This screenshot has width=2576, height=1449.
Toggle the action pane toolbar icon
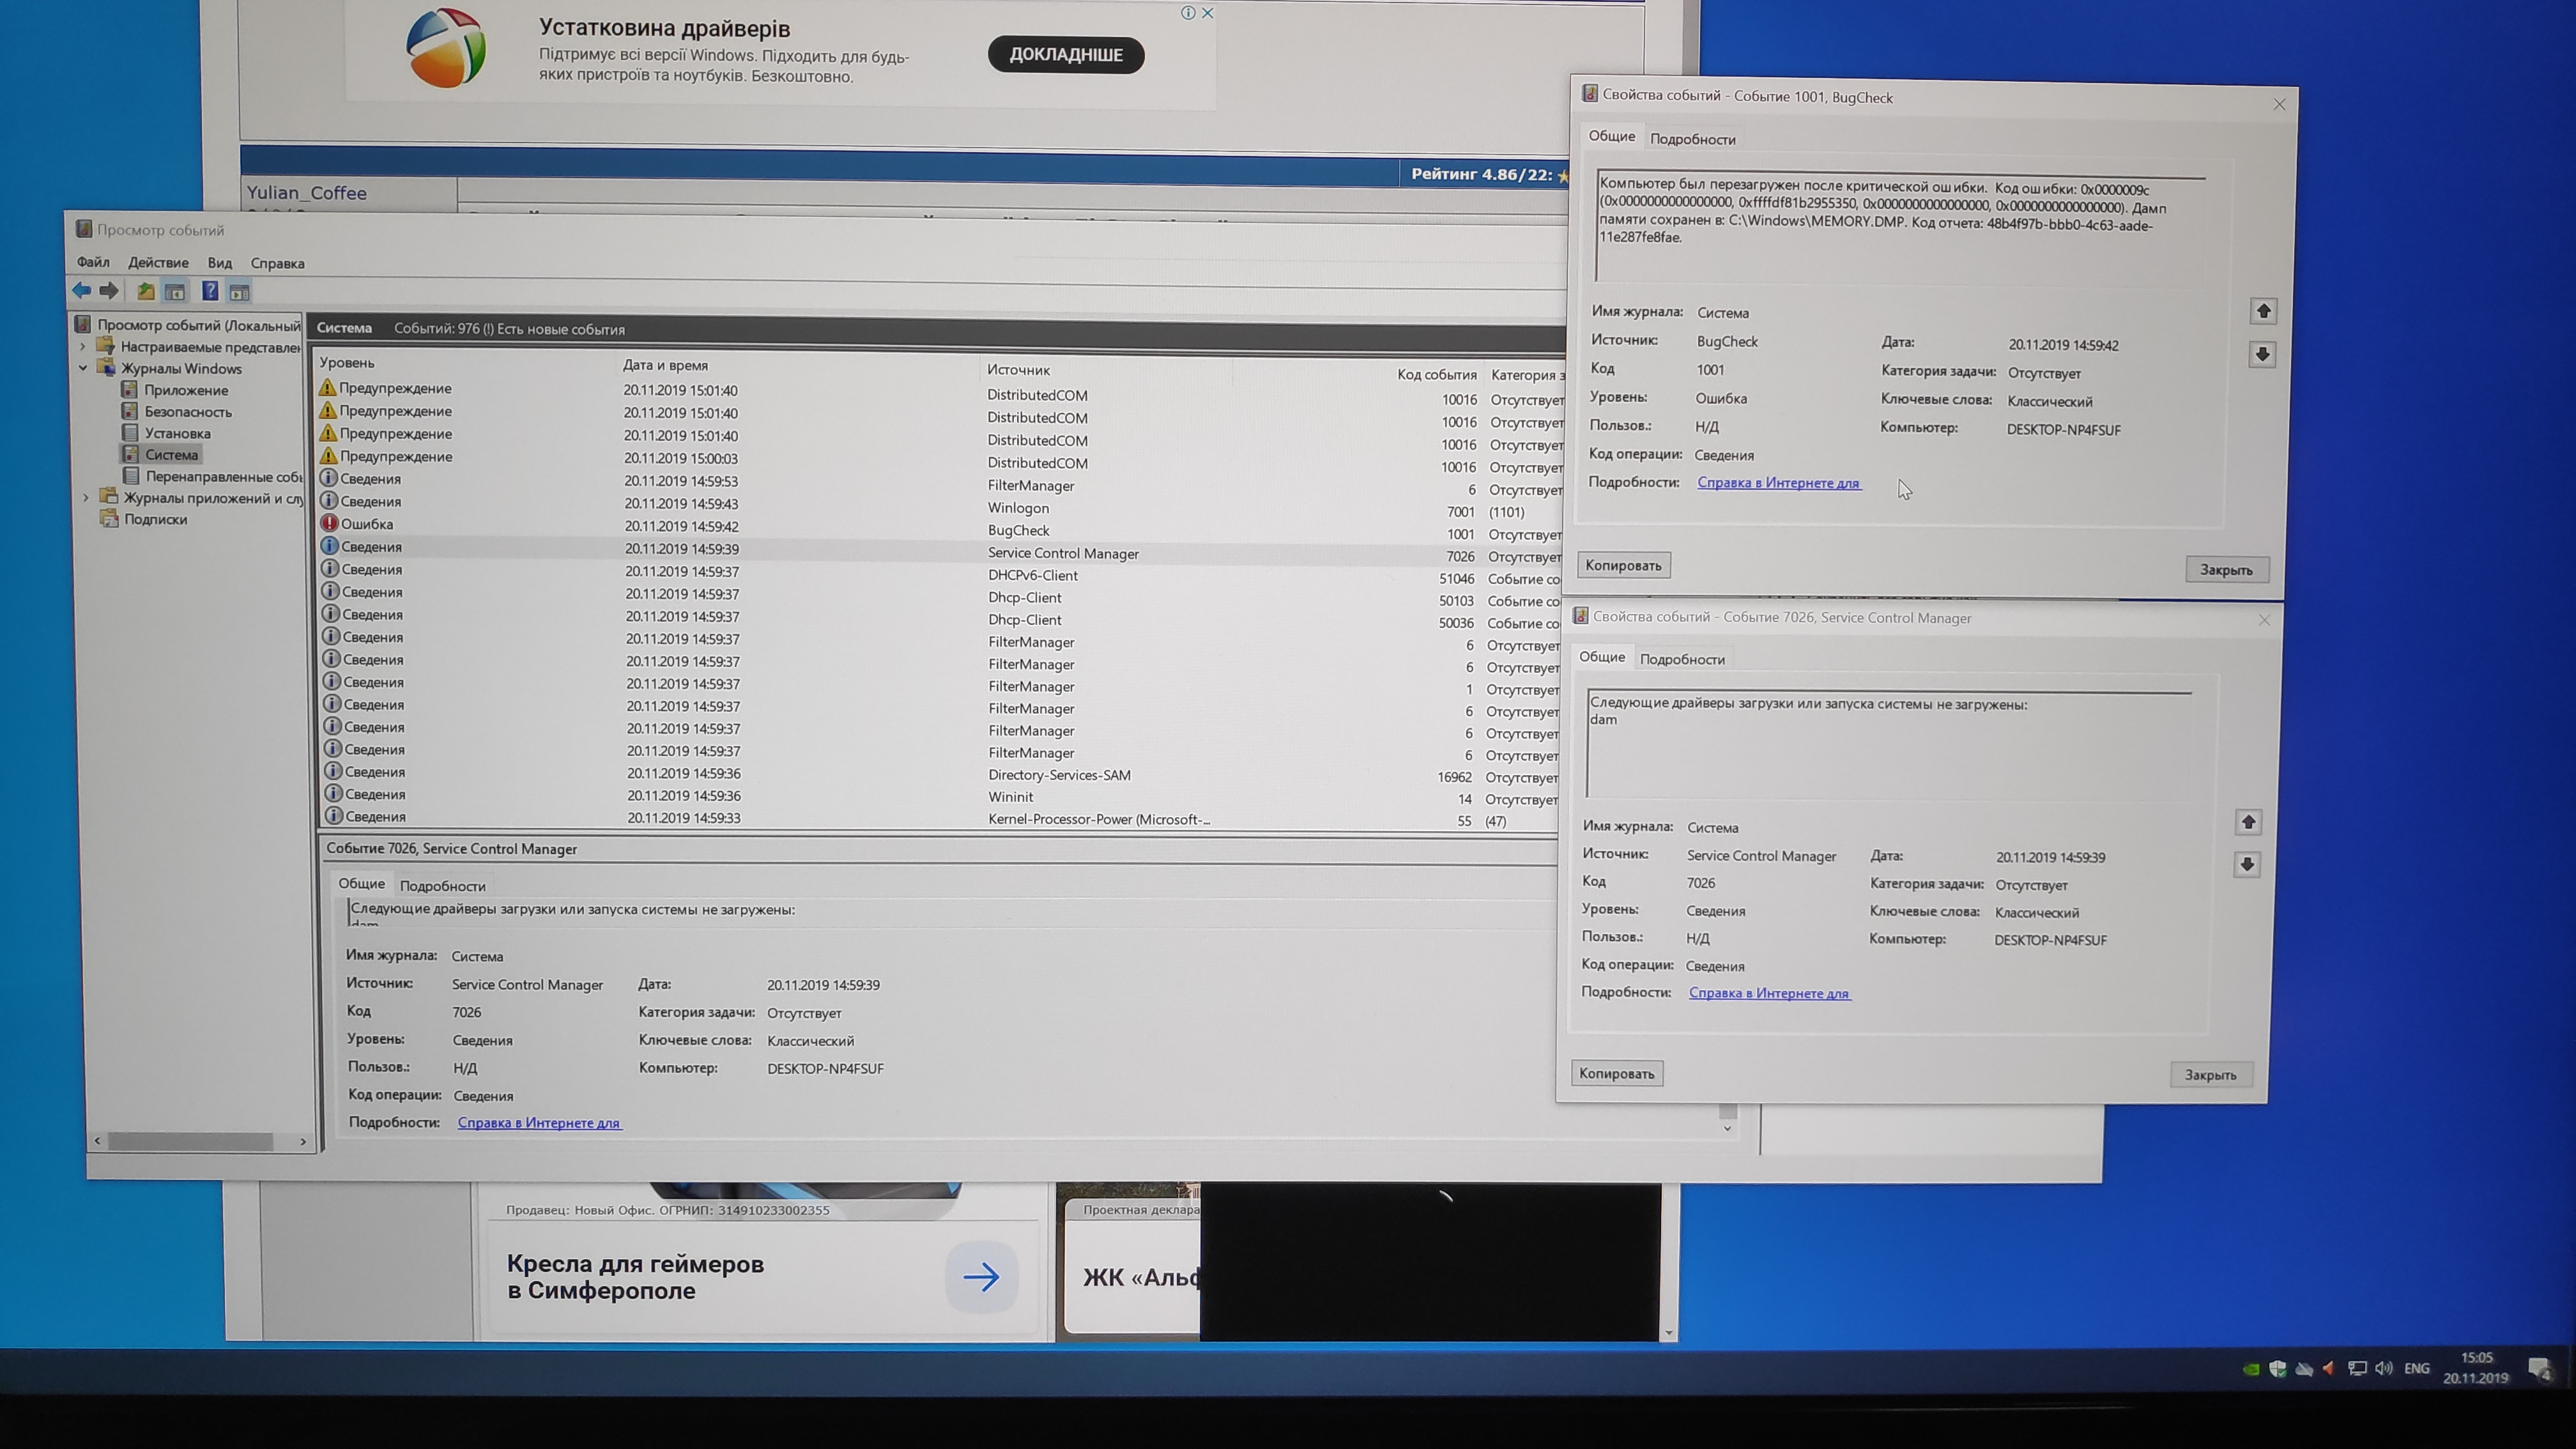tap(239, 292)
